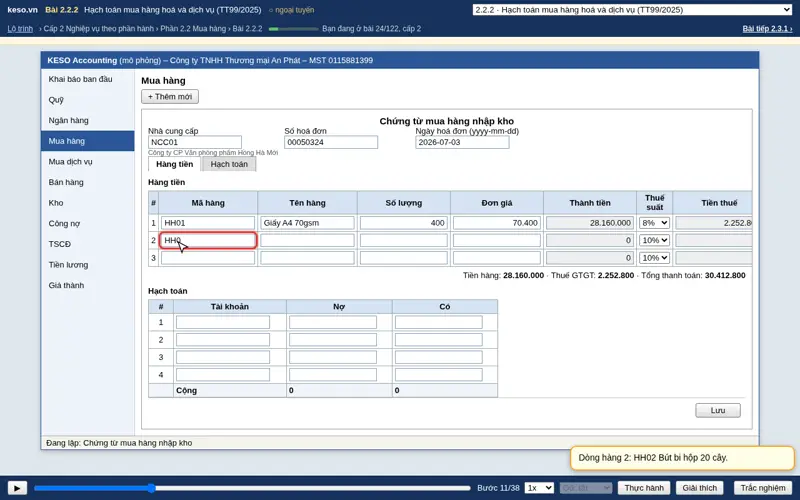The height and width of the screenshot is (500, 800).
Task: Click Tài khoản field in accounting row 4
Action: click(x=223, y=375)
